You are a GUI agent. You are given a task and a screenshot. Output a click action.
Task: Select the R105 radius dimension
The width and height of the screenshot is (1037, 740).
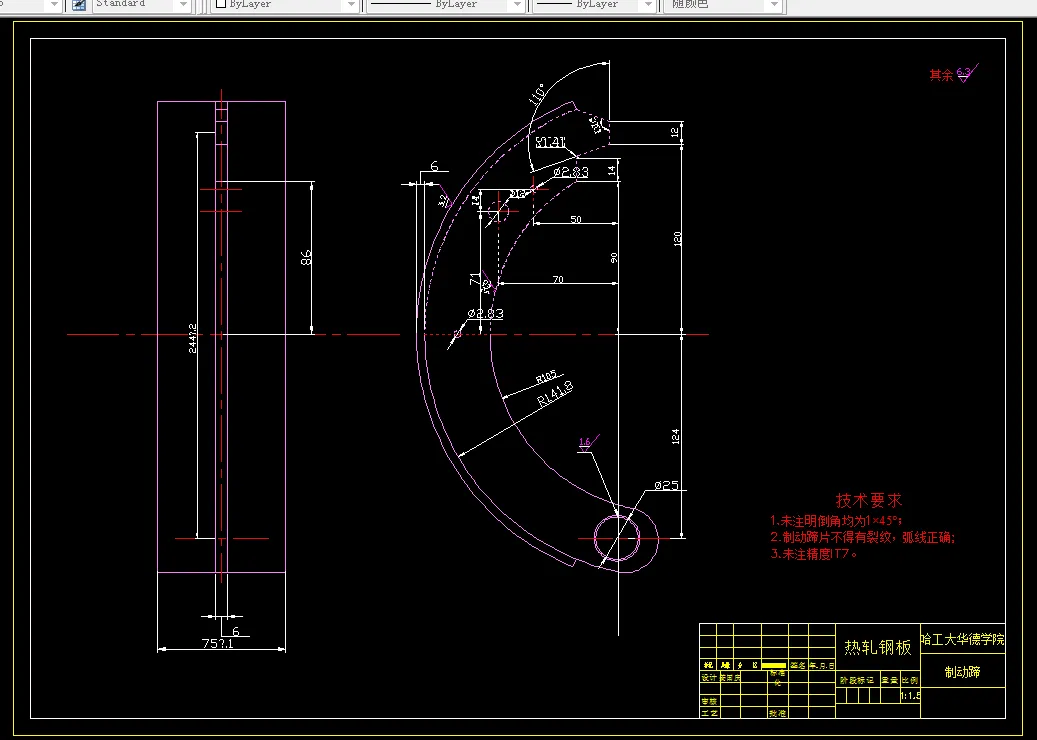click(x=546, y=378)
